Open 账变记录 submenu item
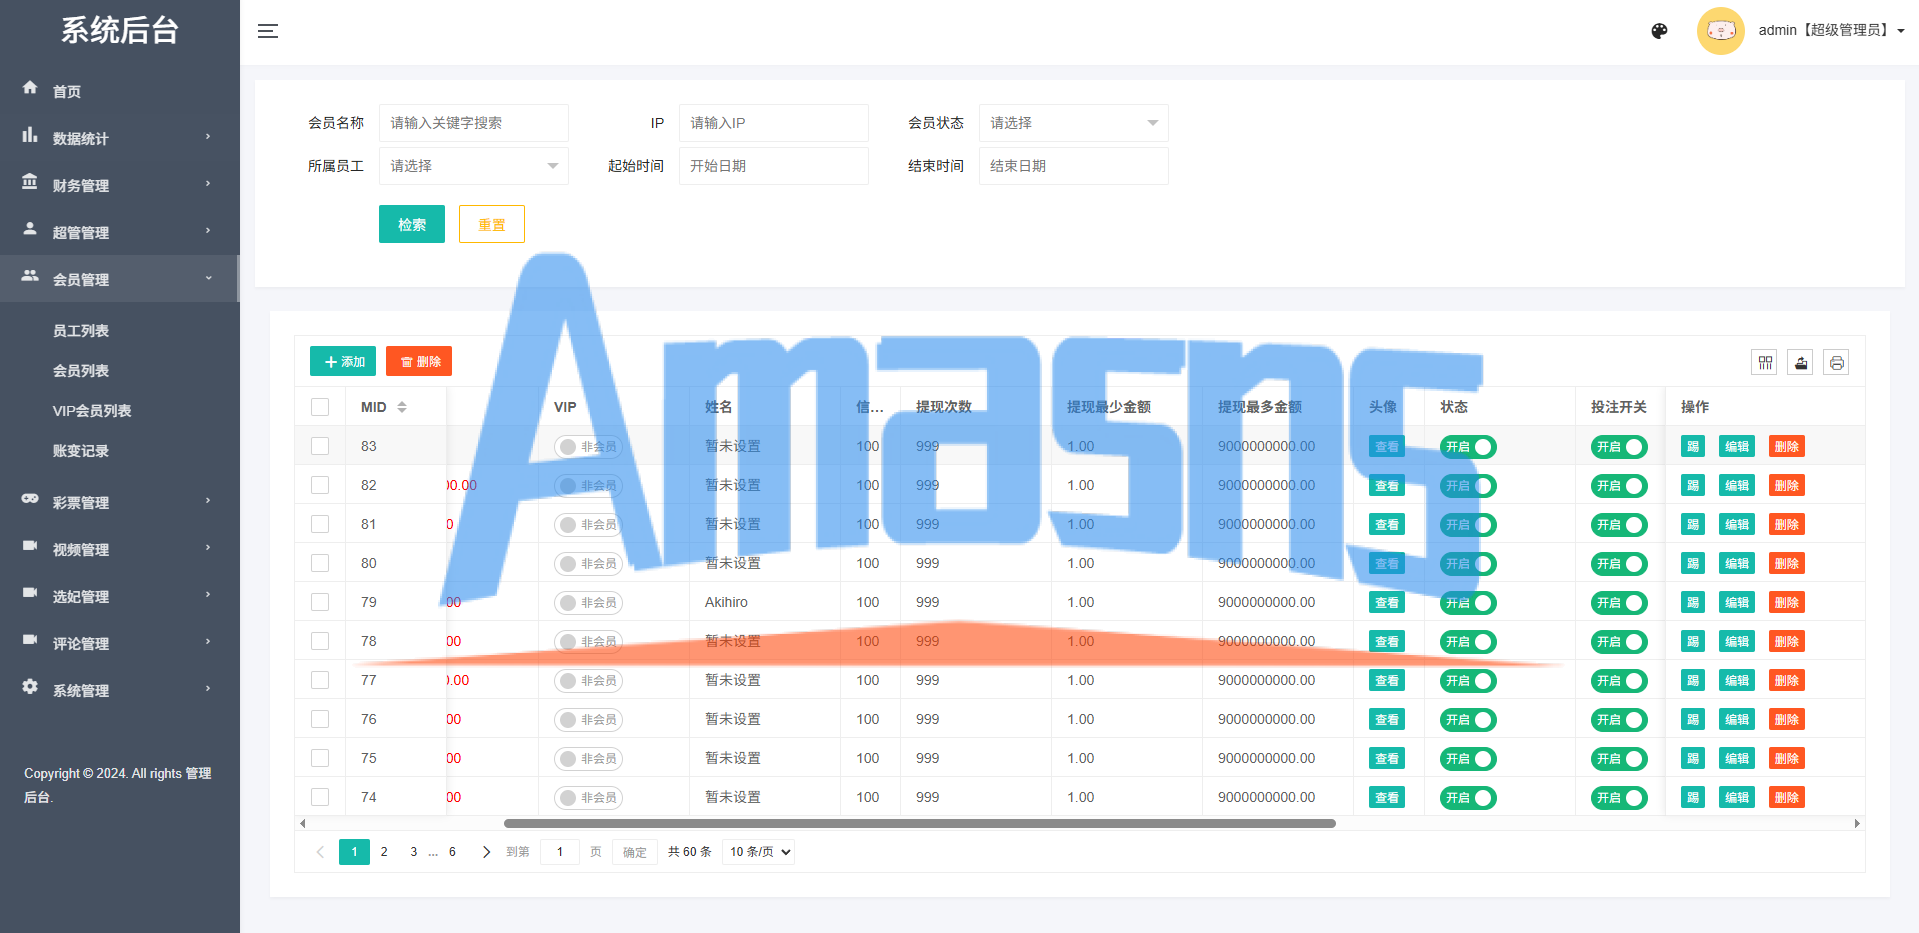 tap(81, 451)
